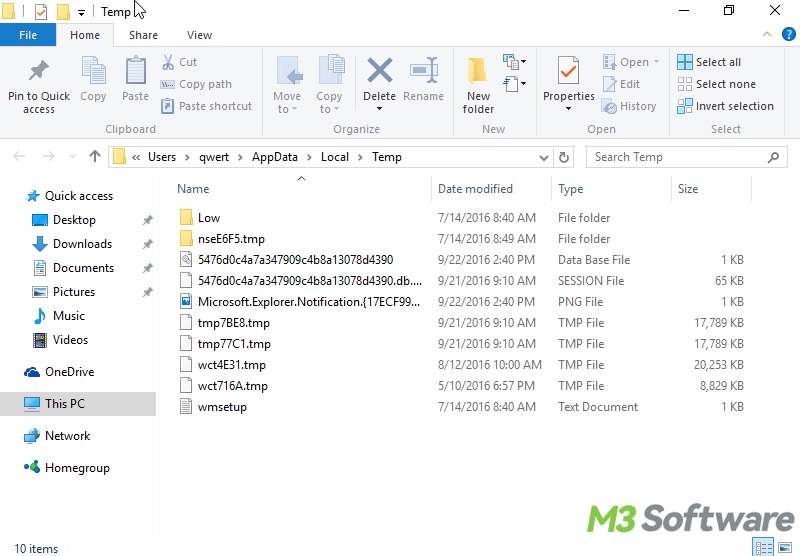Expand the address bar history dropdown
The height and width of the screenshot is (556, 800).
pyautogui.click(x=544, y=158)
